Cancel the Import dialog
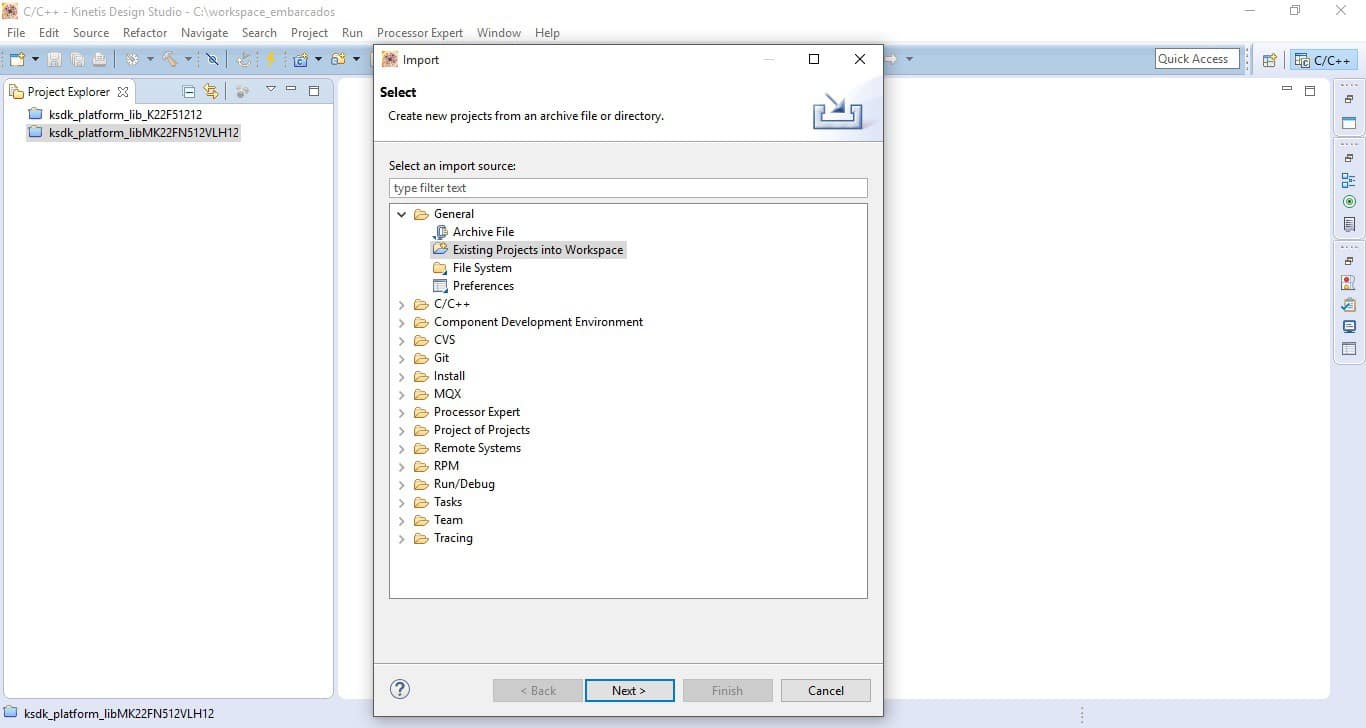 [825, 690]
